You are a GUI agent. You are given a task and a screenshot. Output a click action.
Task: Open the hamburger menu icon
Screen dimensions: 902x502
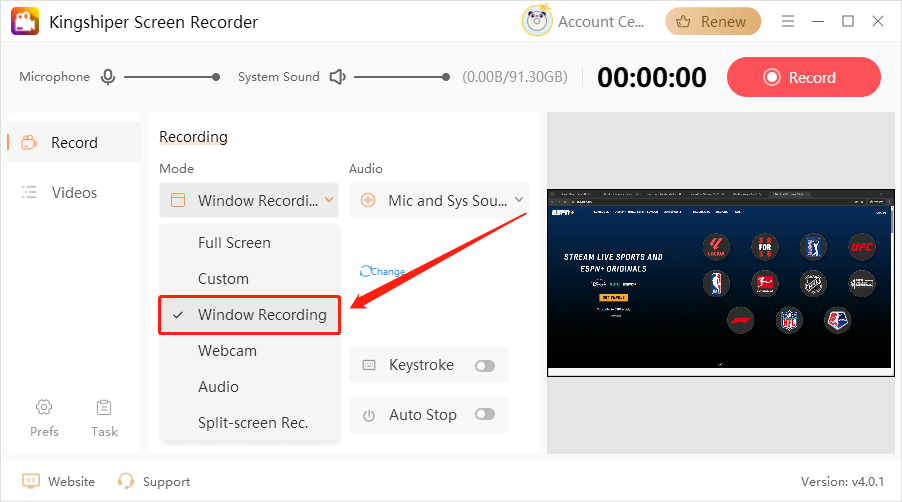click(788, 21)
